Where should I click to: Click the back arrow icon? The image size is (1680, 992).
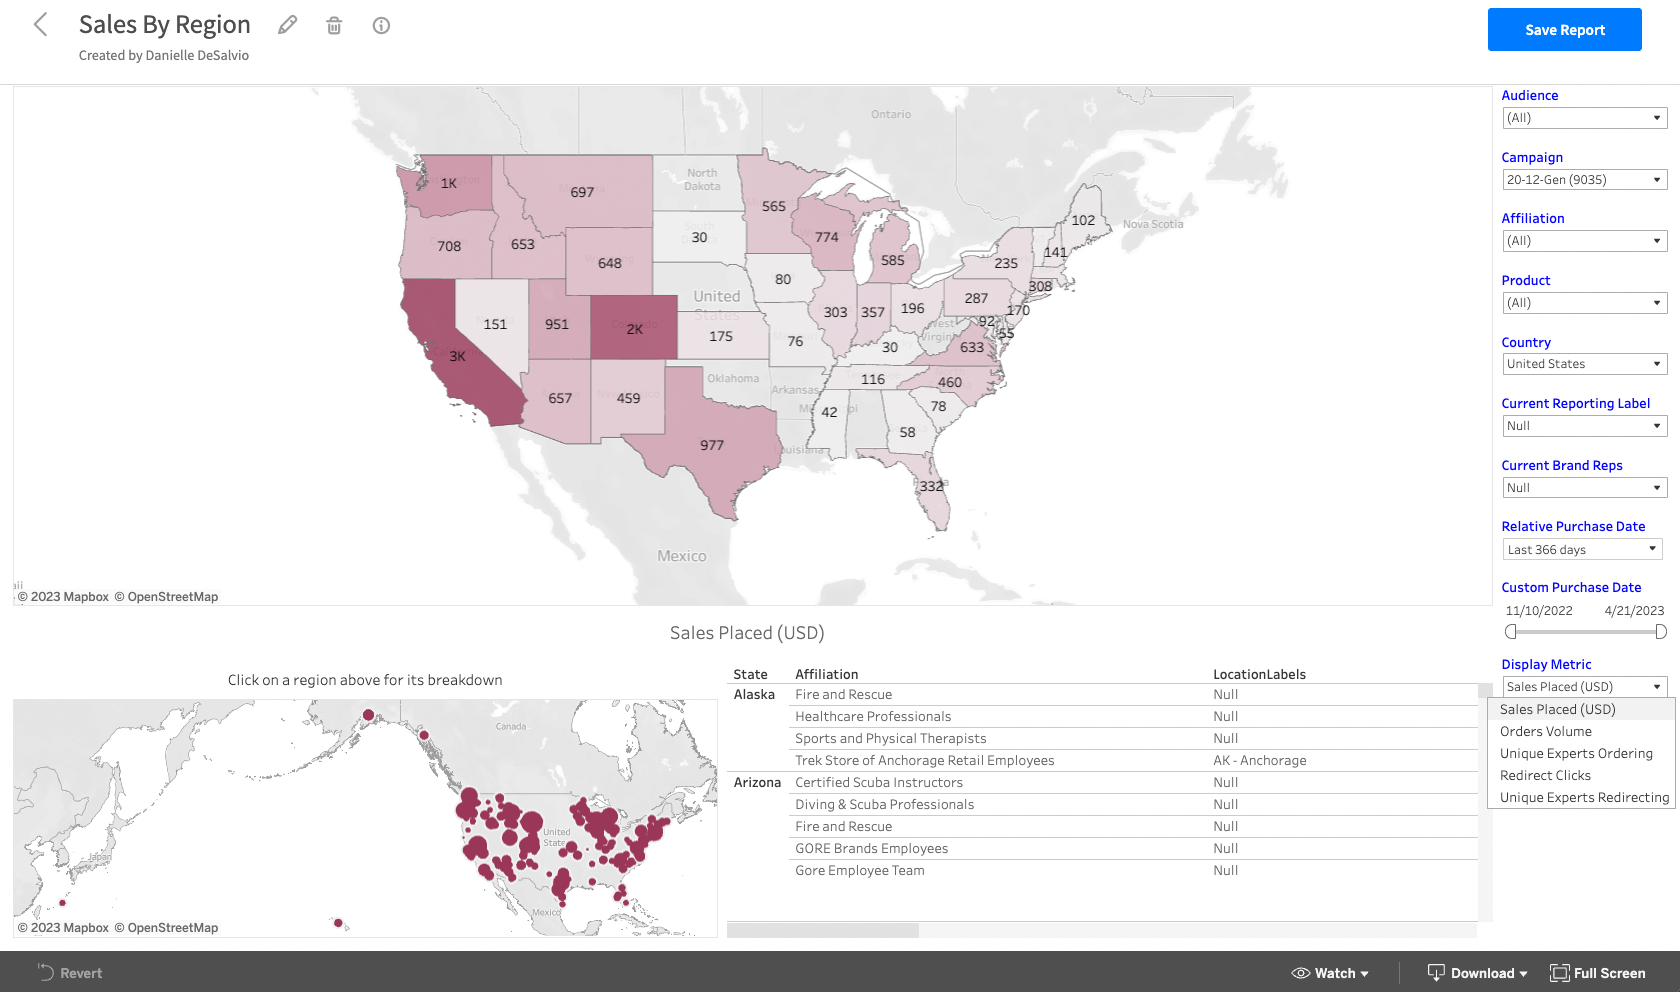(41, 25)
